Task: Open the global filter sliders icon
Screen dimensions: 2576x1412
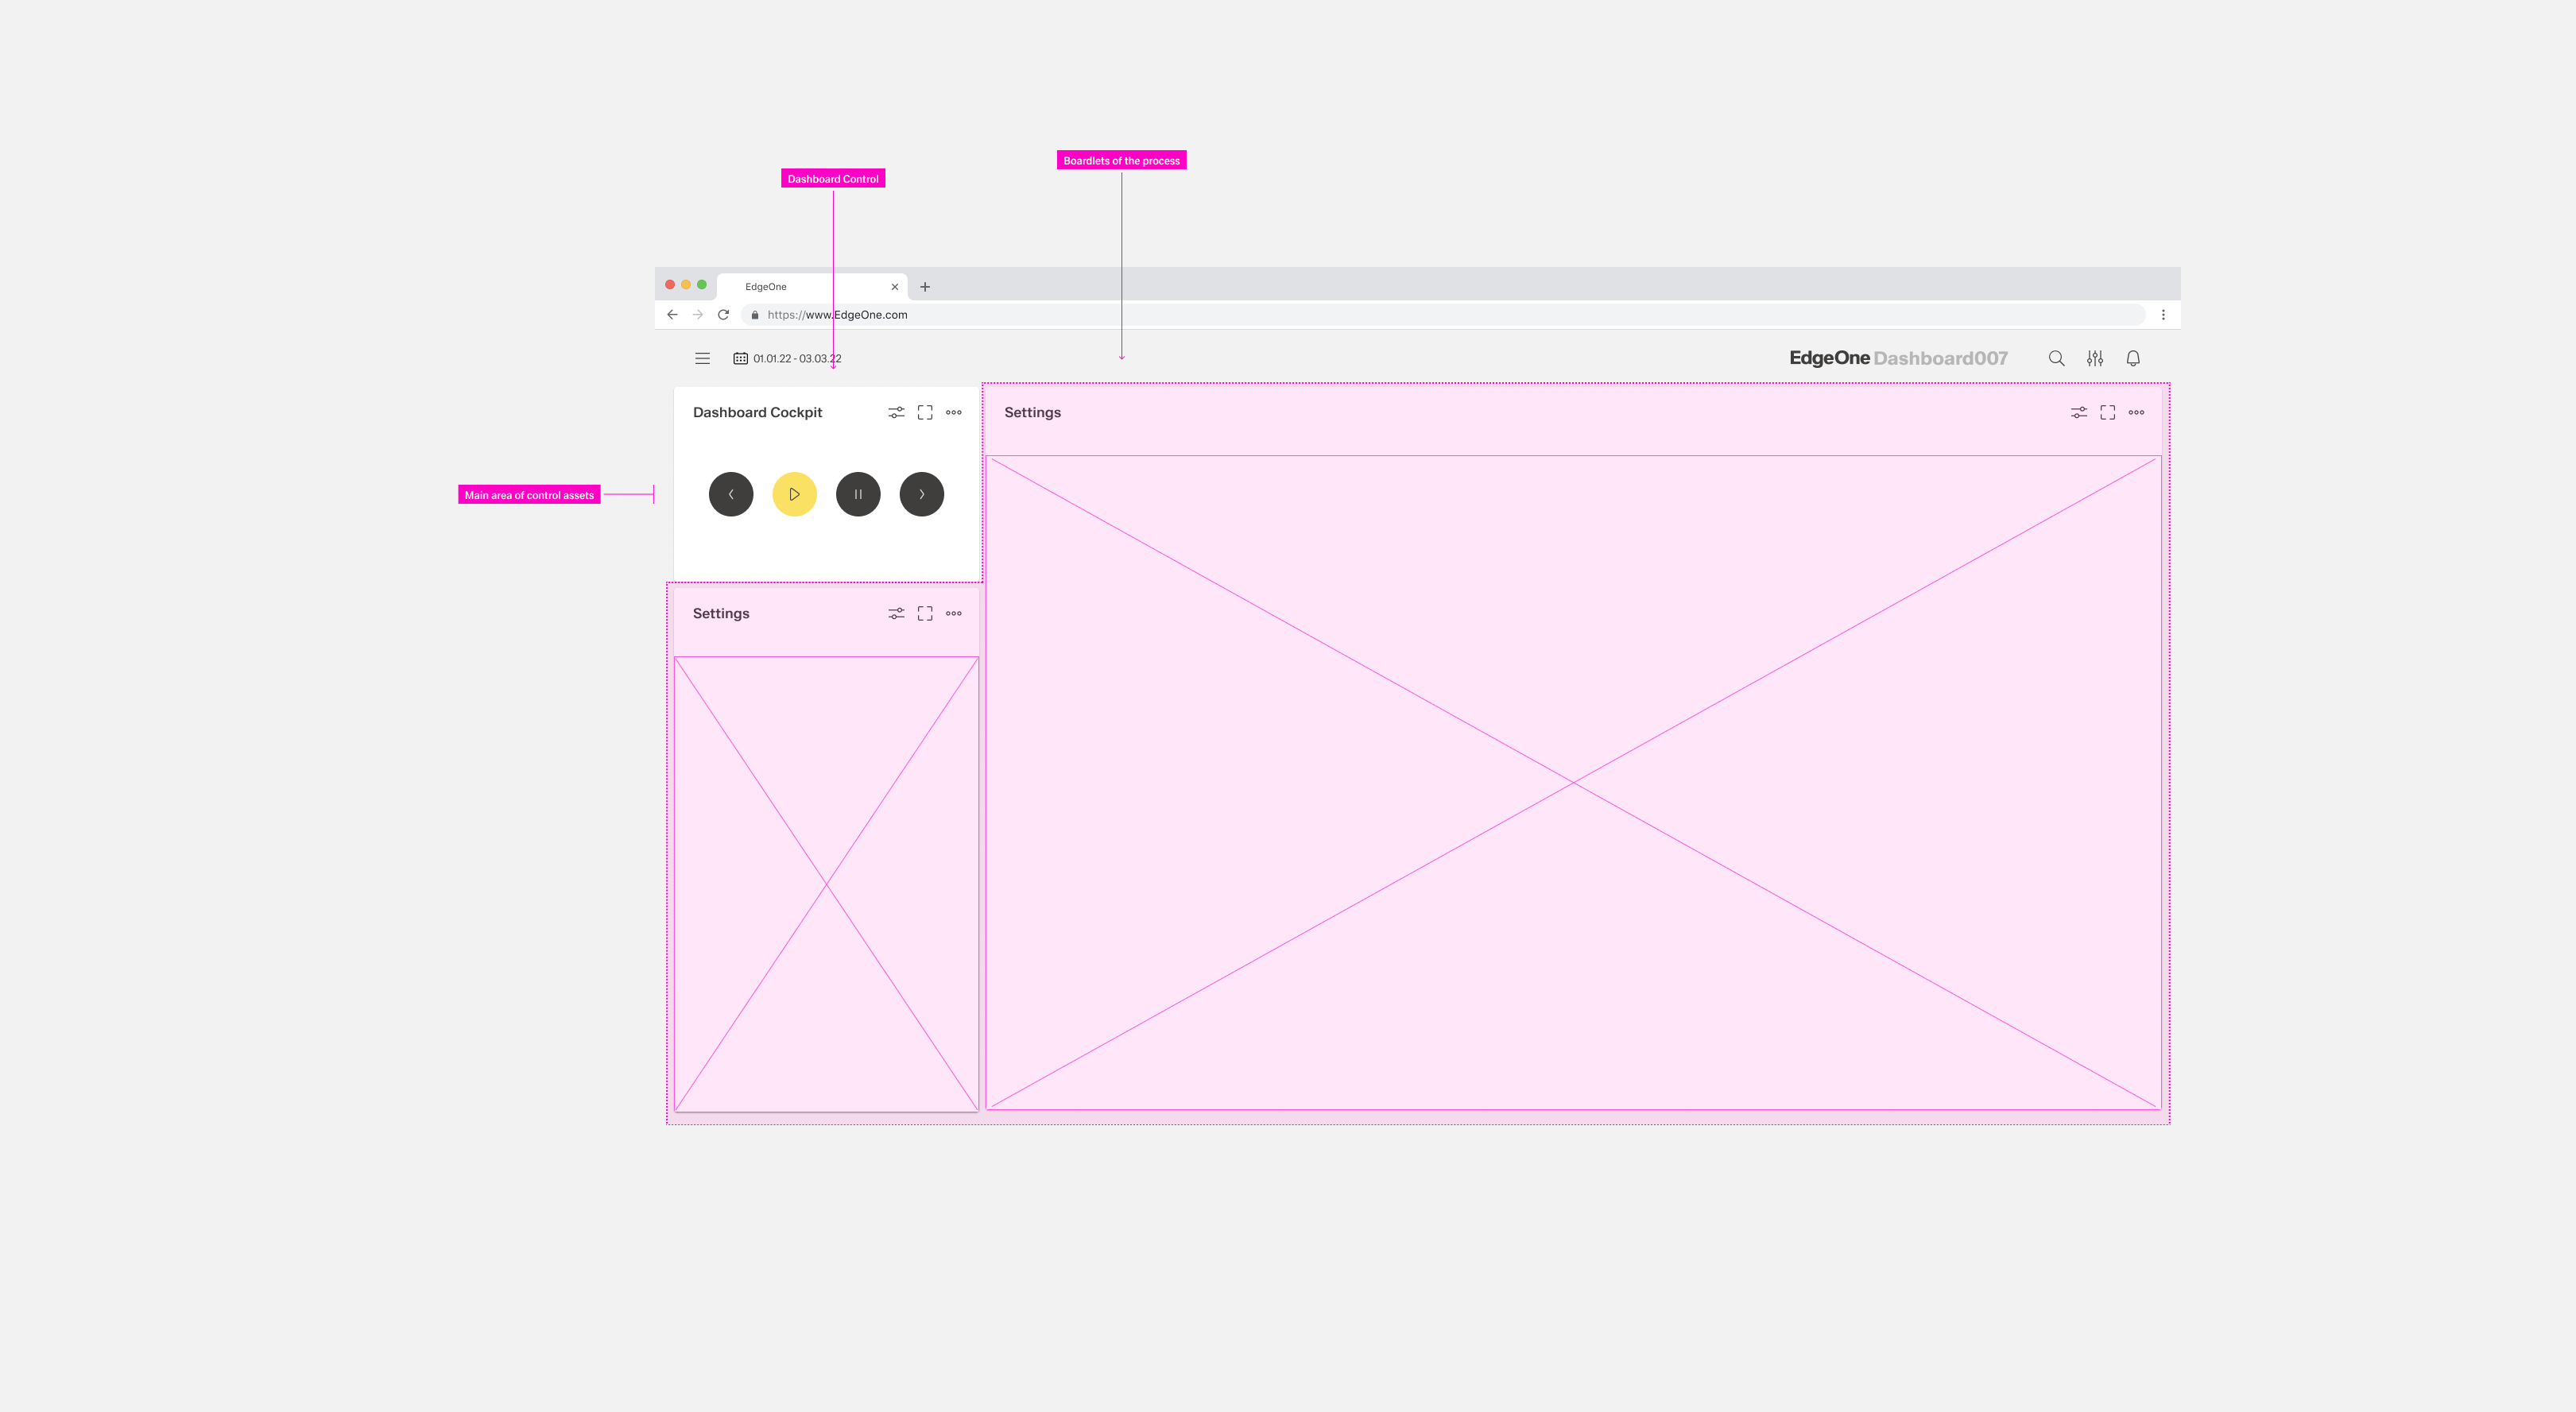Action: click(2094, 358)
